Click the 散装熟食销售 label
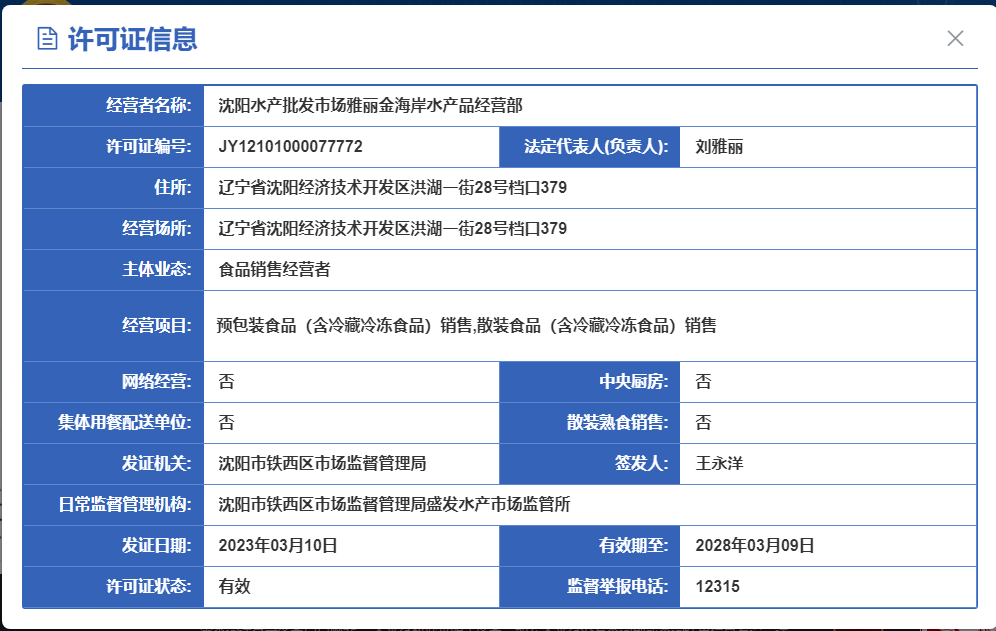 click(x=618, y=423)
